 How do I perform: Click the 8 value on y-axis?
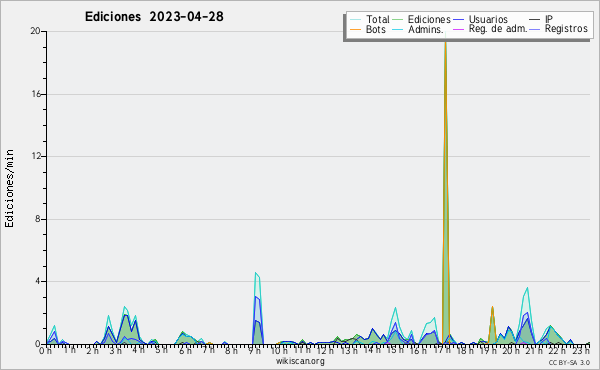click(x=38, y=219)
